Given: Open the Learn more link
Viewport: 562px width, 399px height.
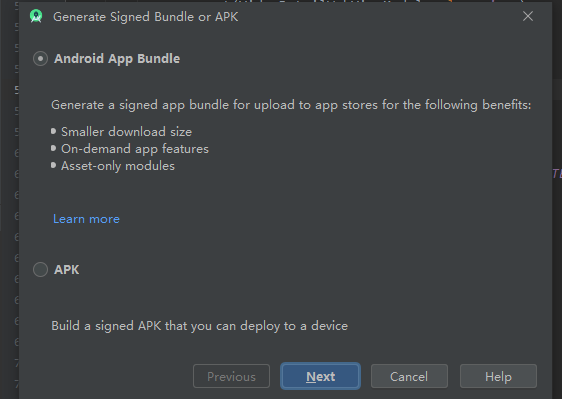Looking at the screenshot, I should pos(86,219).
